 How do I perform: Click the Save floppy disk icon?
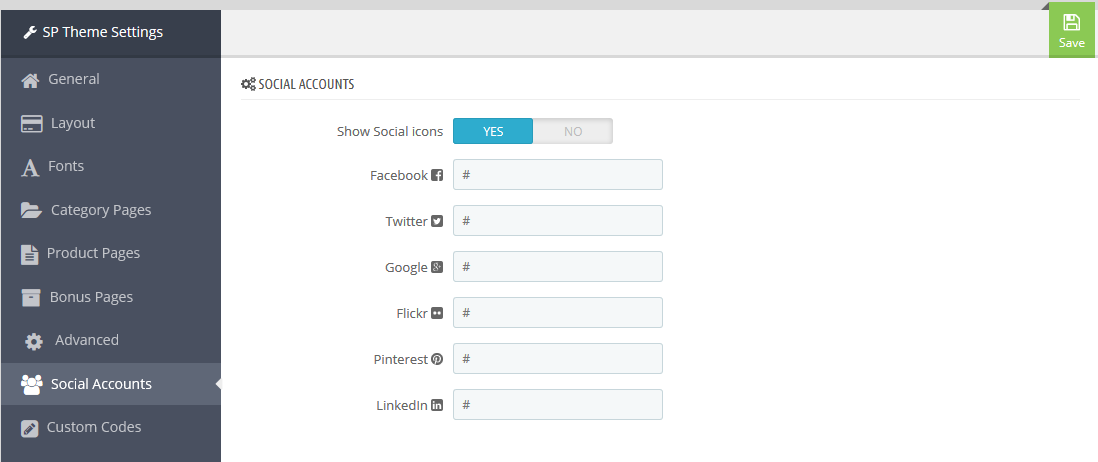pyautogui.click(x=1071, y=22)
